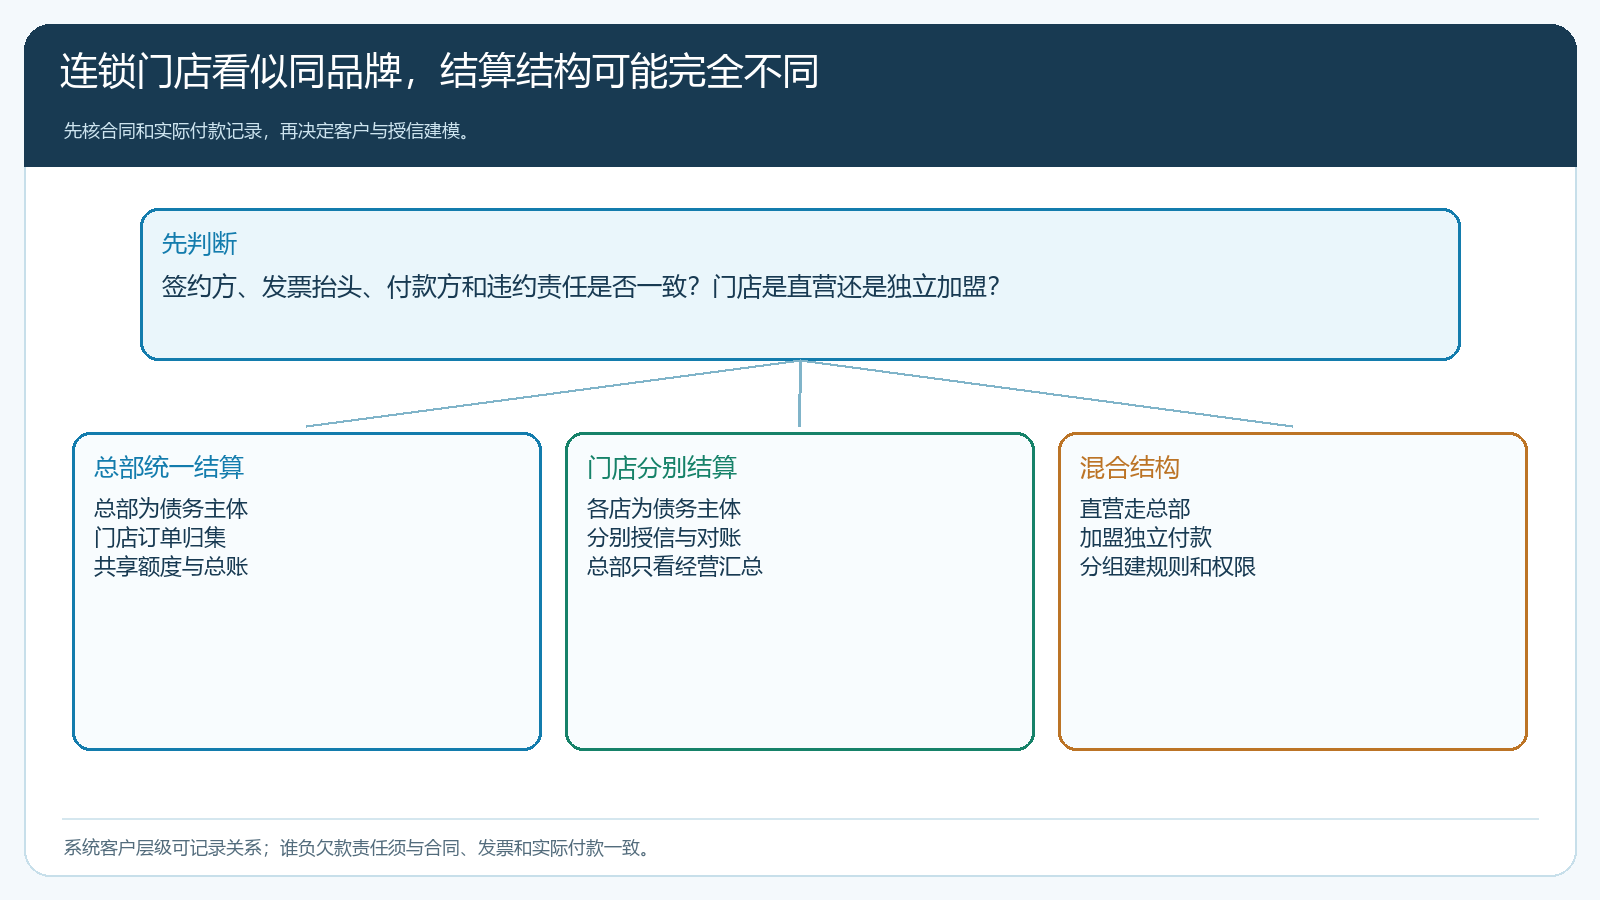Click the slide title about 连锁门店结算结构
The image size is (1600, 900).
point(439,71)
